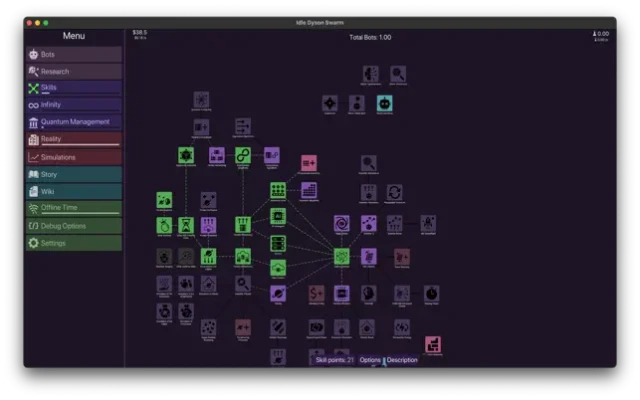
Task: Select the stopwatch skill node
Action: (x=431, y=293)
